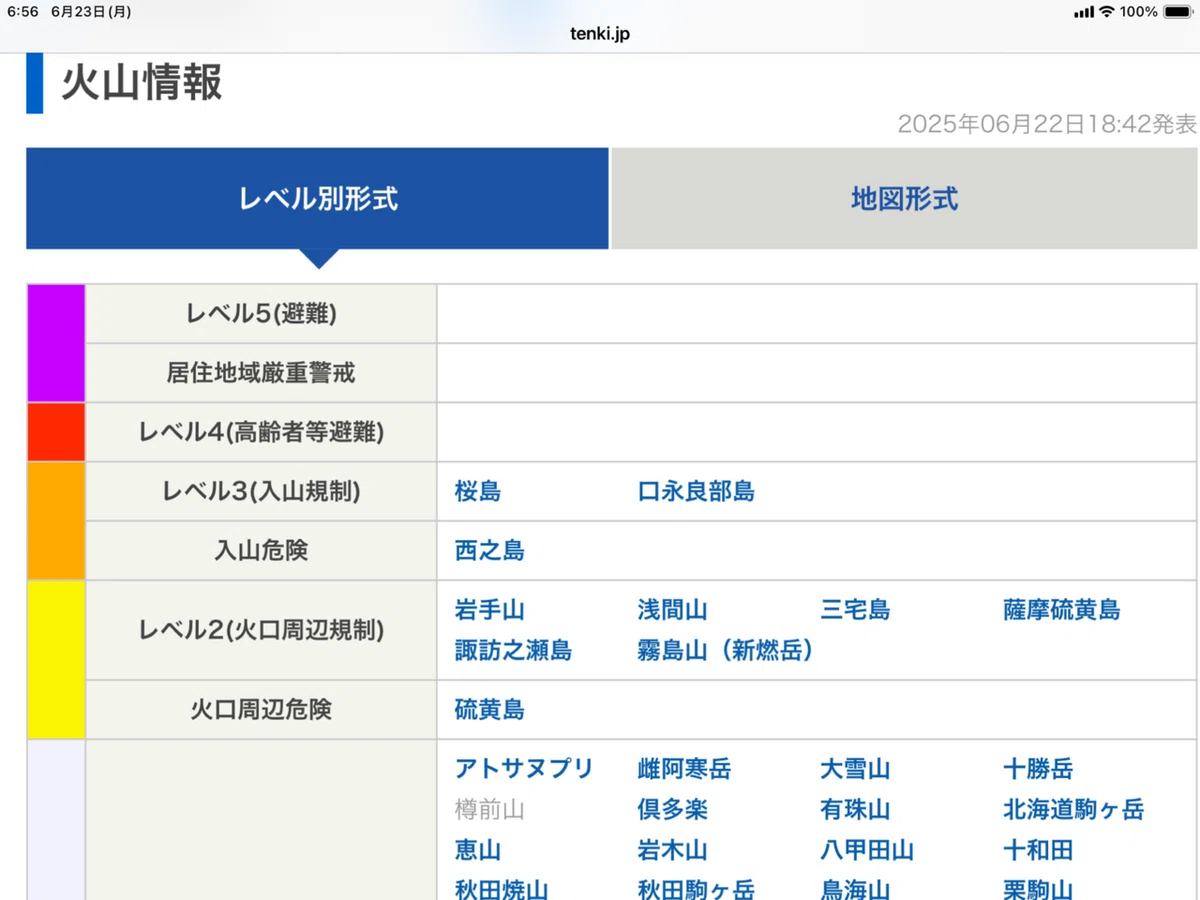The width and height of the screenshot is (1200, 900).
Task: Open the 薩摩硫黄島 link
Action: (x=1062, y=610)
